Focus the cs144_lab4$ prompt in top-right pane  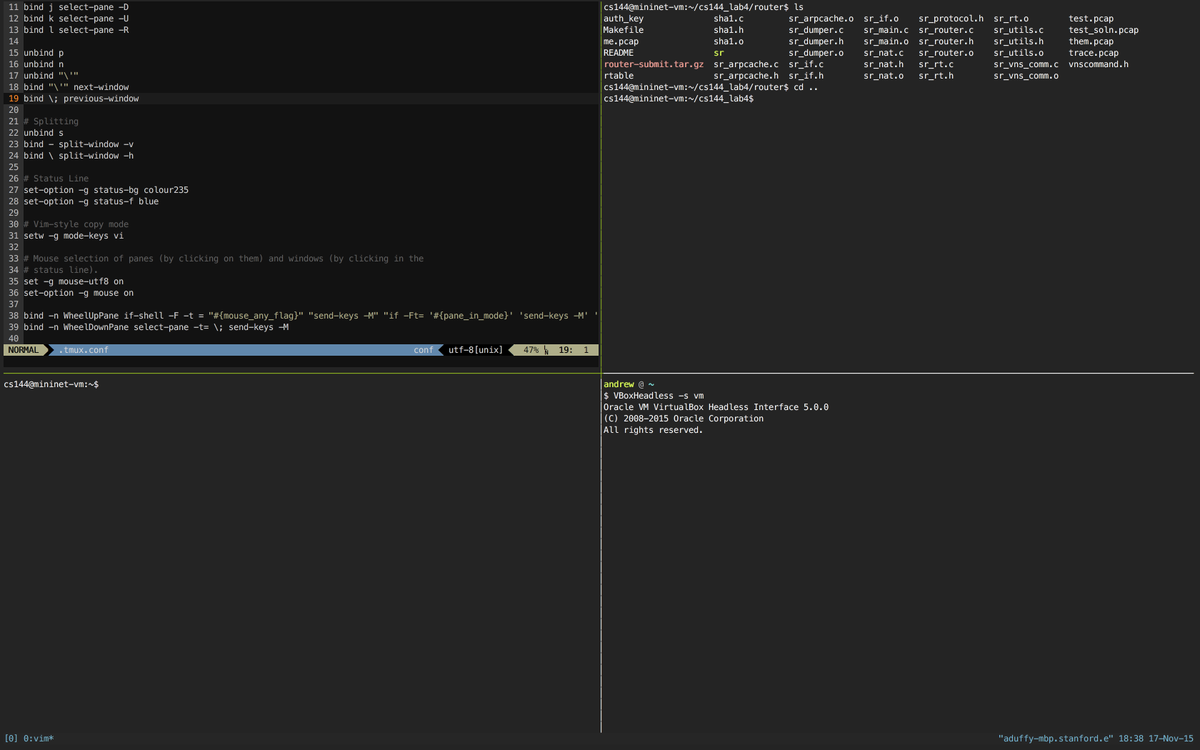tap(679, 99)
